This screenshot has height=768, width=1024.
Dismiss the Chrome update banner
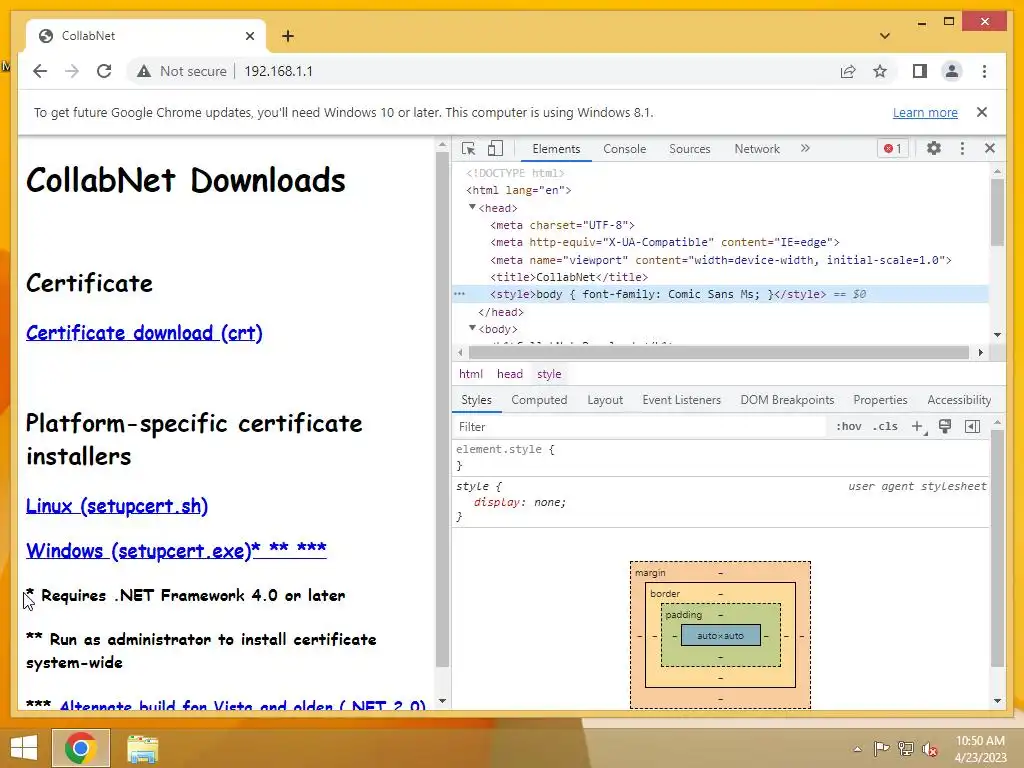coord(982,112)
